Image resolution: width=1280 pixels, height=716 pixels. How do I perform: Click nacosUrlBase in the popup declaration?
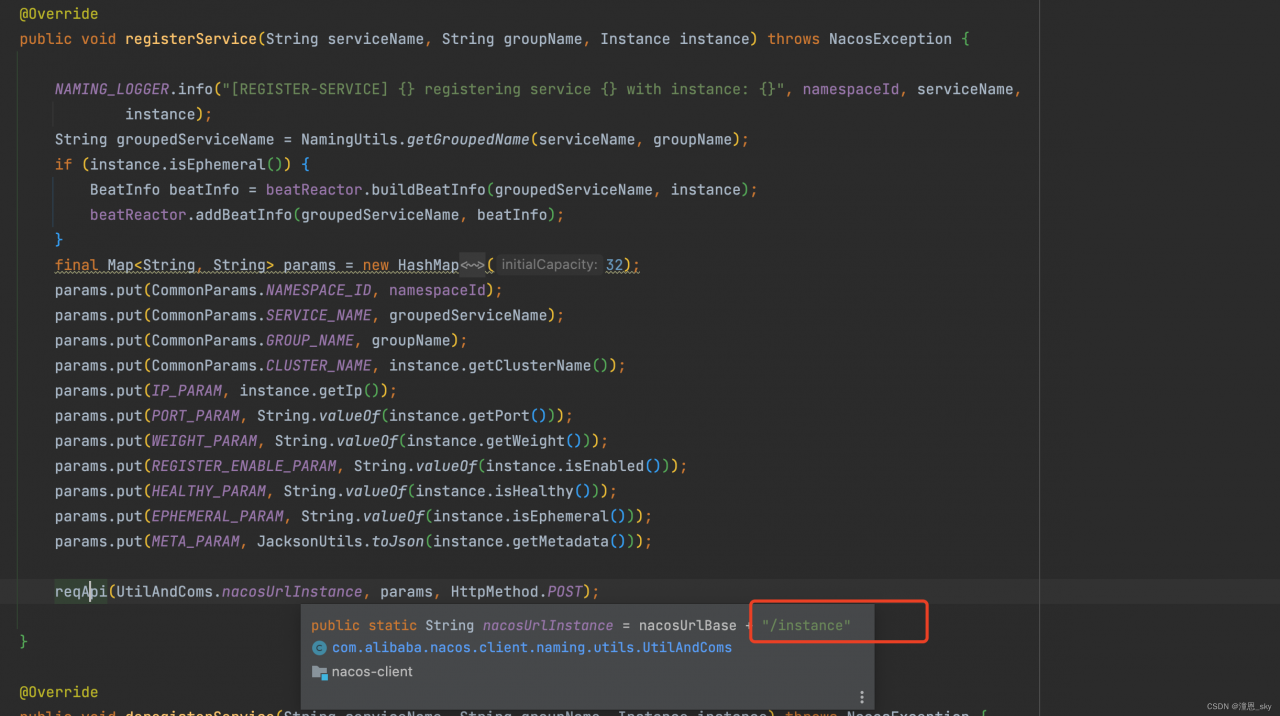688,625
